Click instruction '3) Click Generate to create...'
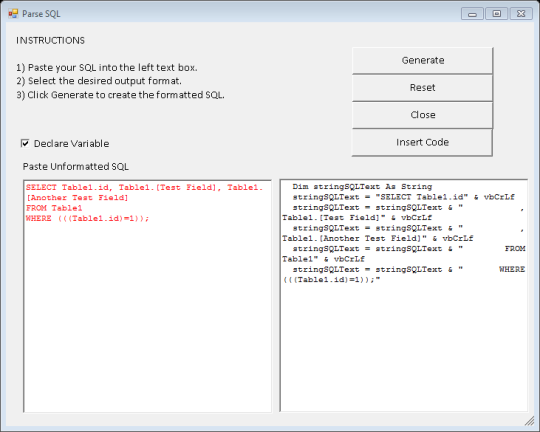This screenshot has height=432, width=540. coord(120,95)
